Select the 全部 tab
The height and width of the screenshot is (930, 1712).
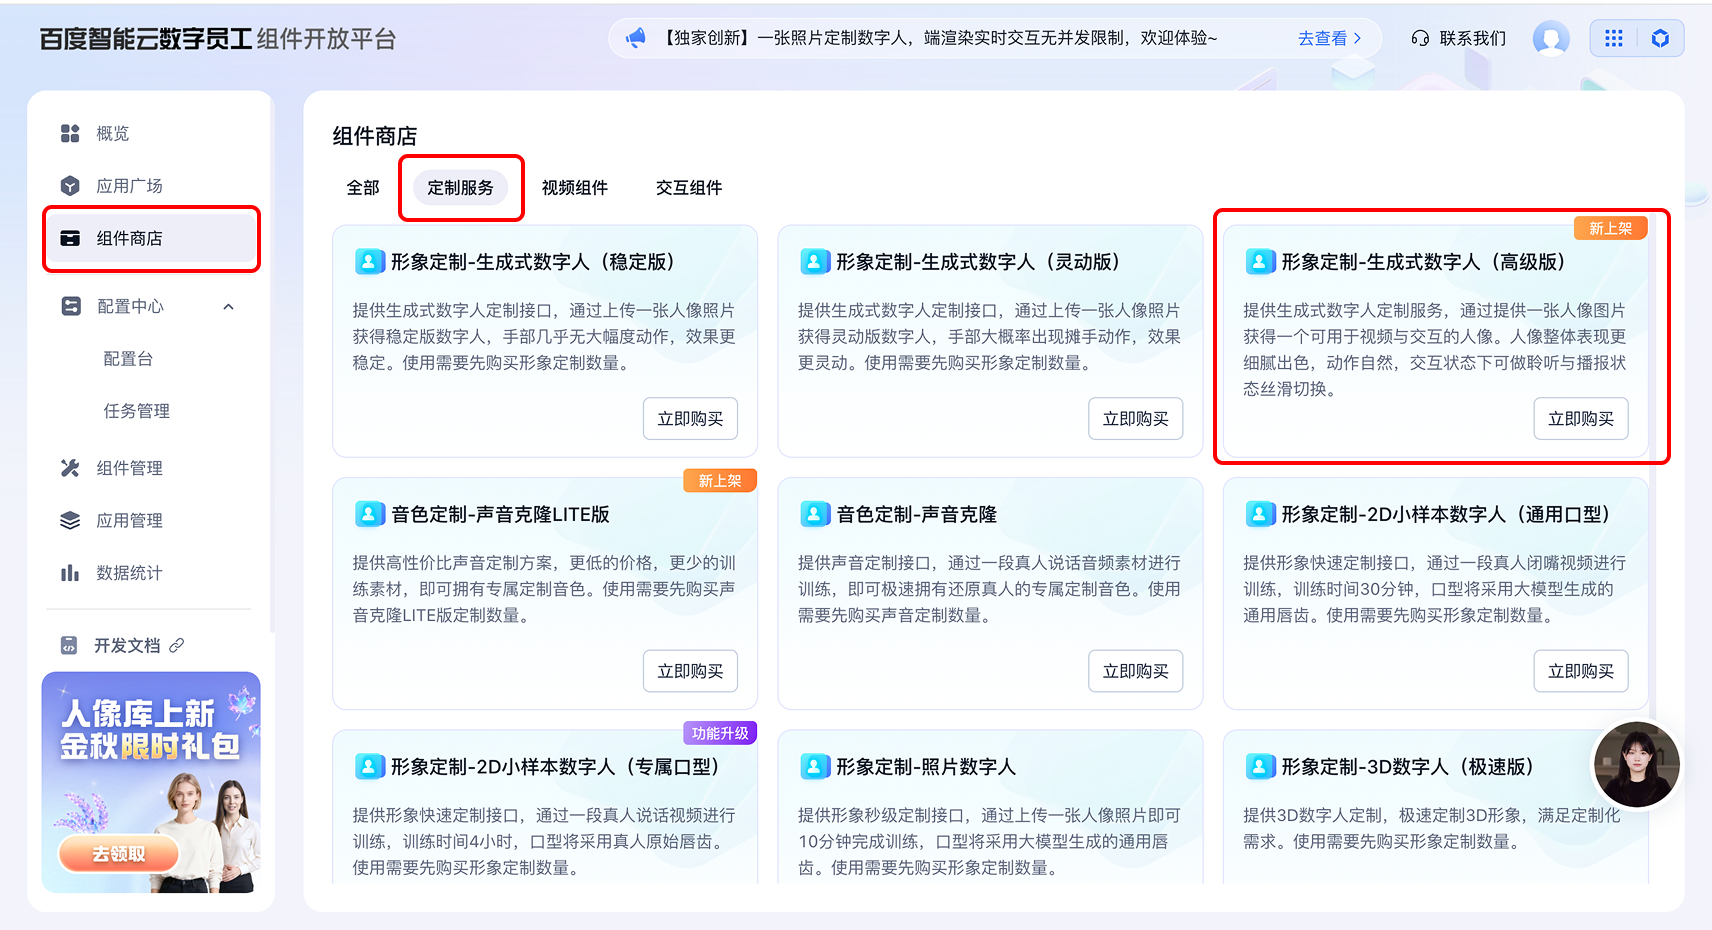pyautogui.click(x=363, y=188)
